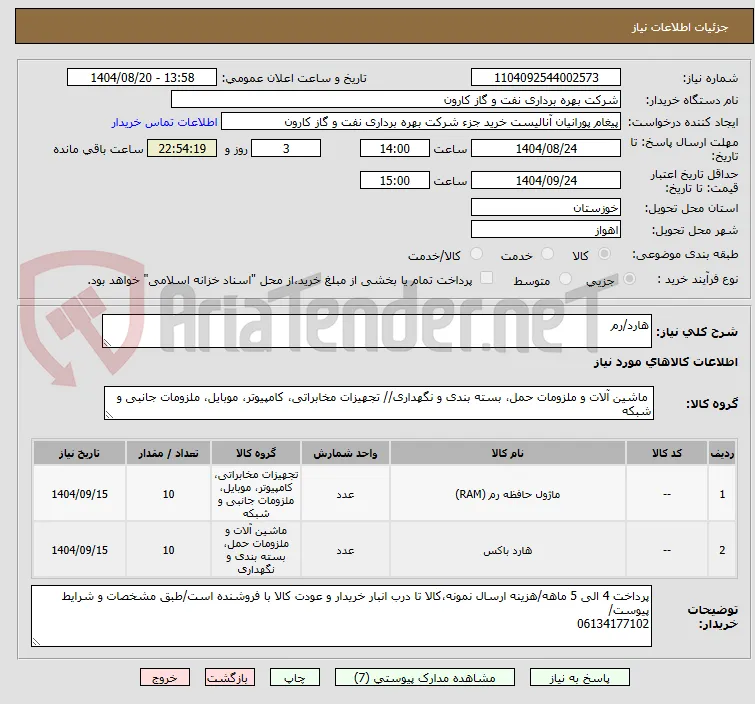Click the تاریخ و ساعت اعلان عمومی field
The height and width of the screenshot is (704, 755).
click(x=142, y=78)
